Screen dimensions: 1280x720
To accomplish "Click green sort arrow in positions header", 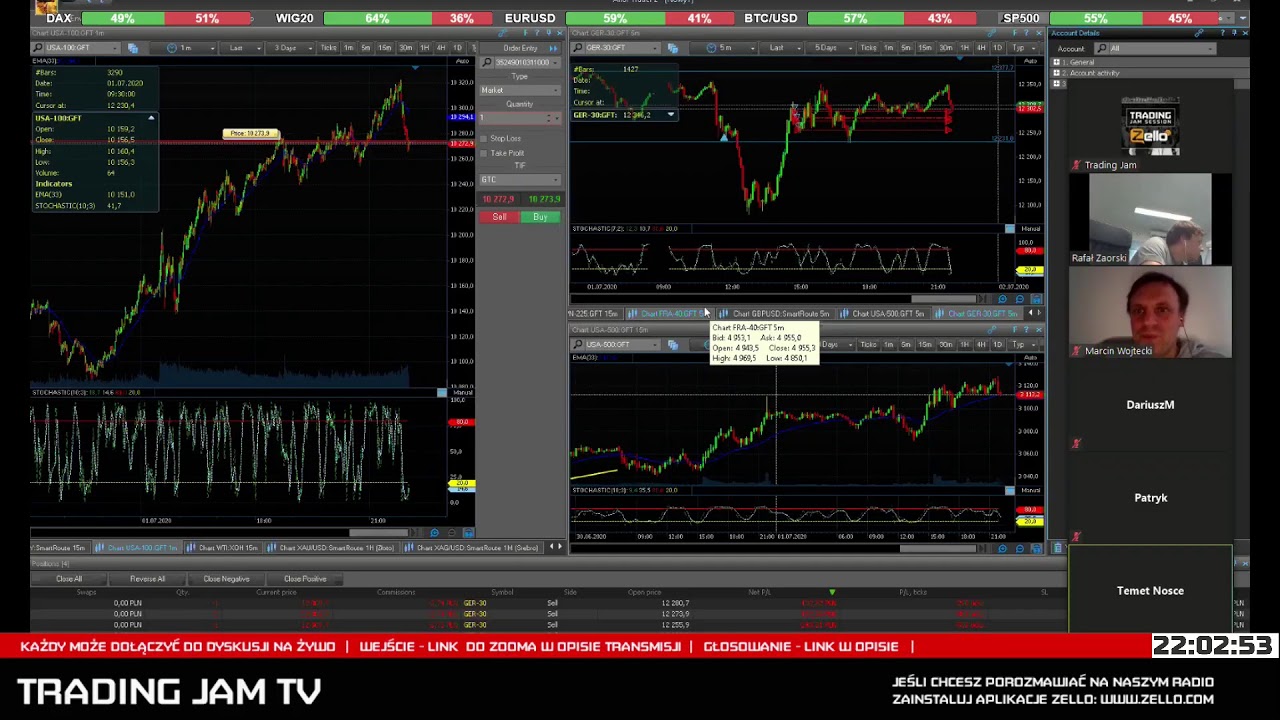I will pos(831,592).
